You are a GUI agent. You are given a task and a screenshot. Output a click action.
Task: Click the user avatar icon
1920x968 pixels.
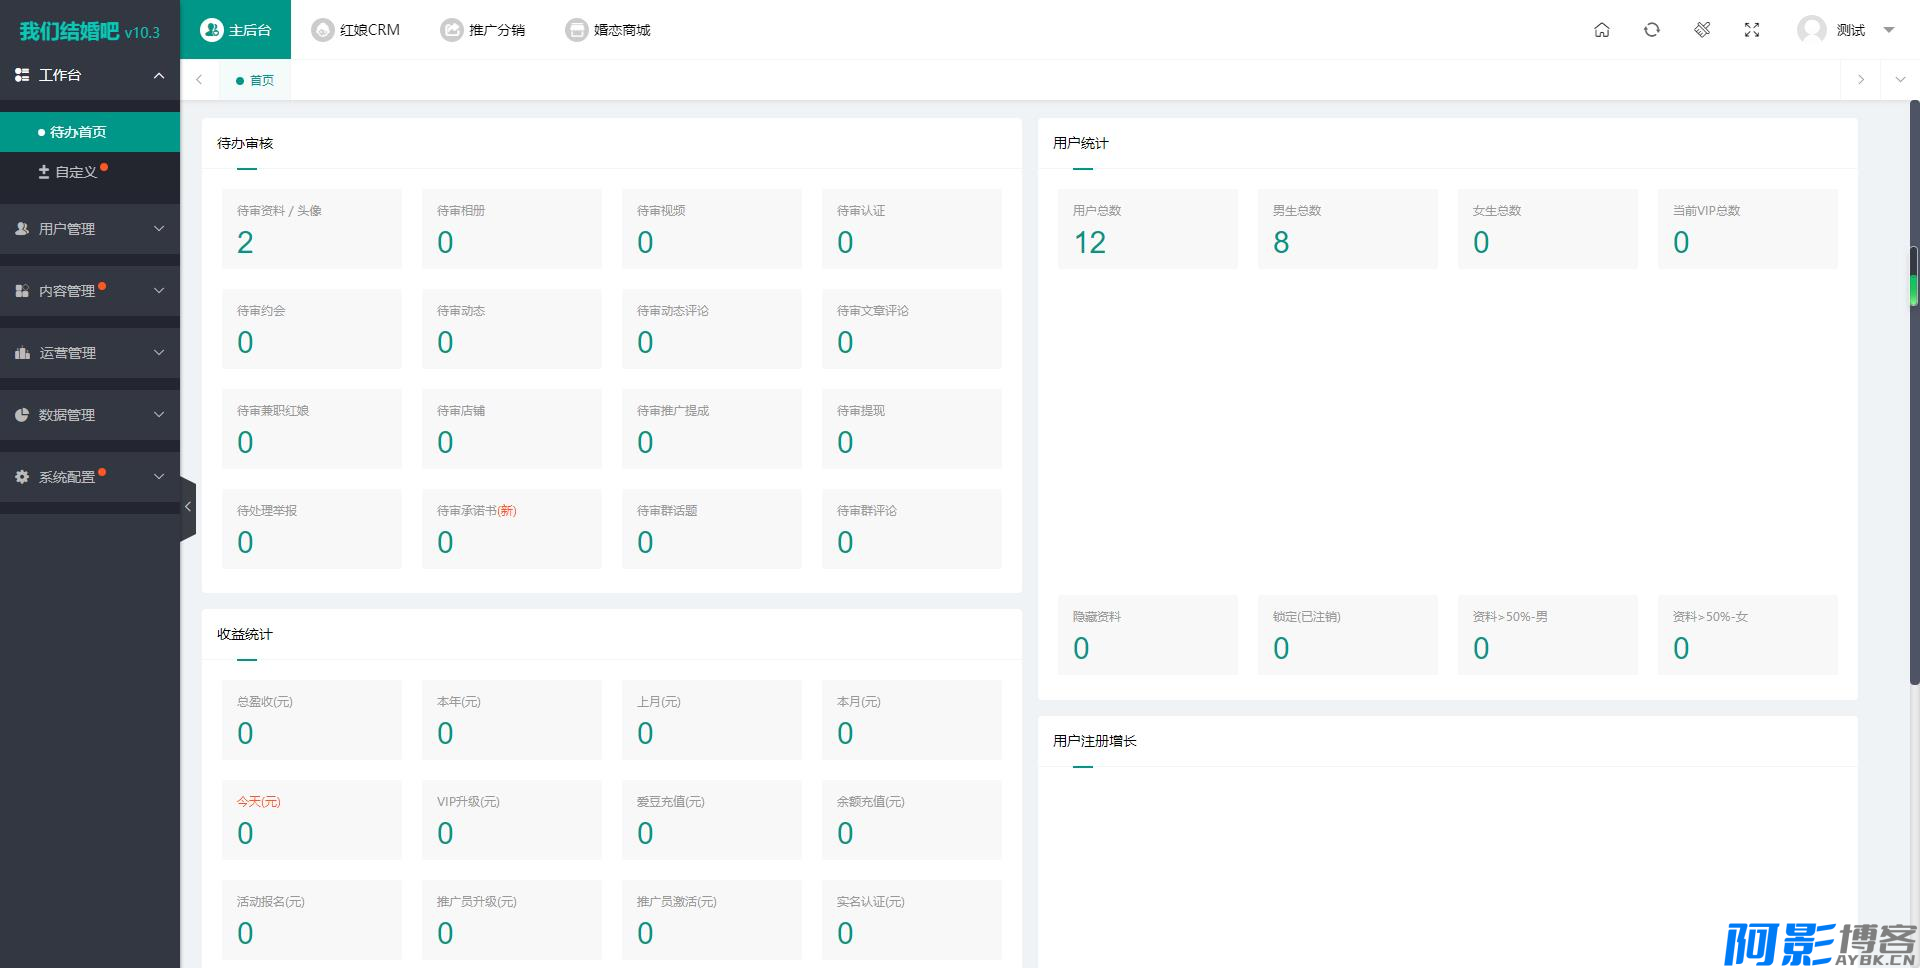pyautogui.click(x=1811, y=30)
